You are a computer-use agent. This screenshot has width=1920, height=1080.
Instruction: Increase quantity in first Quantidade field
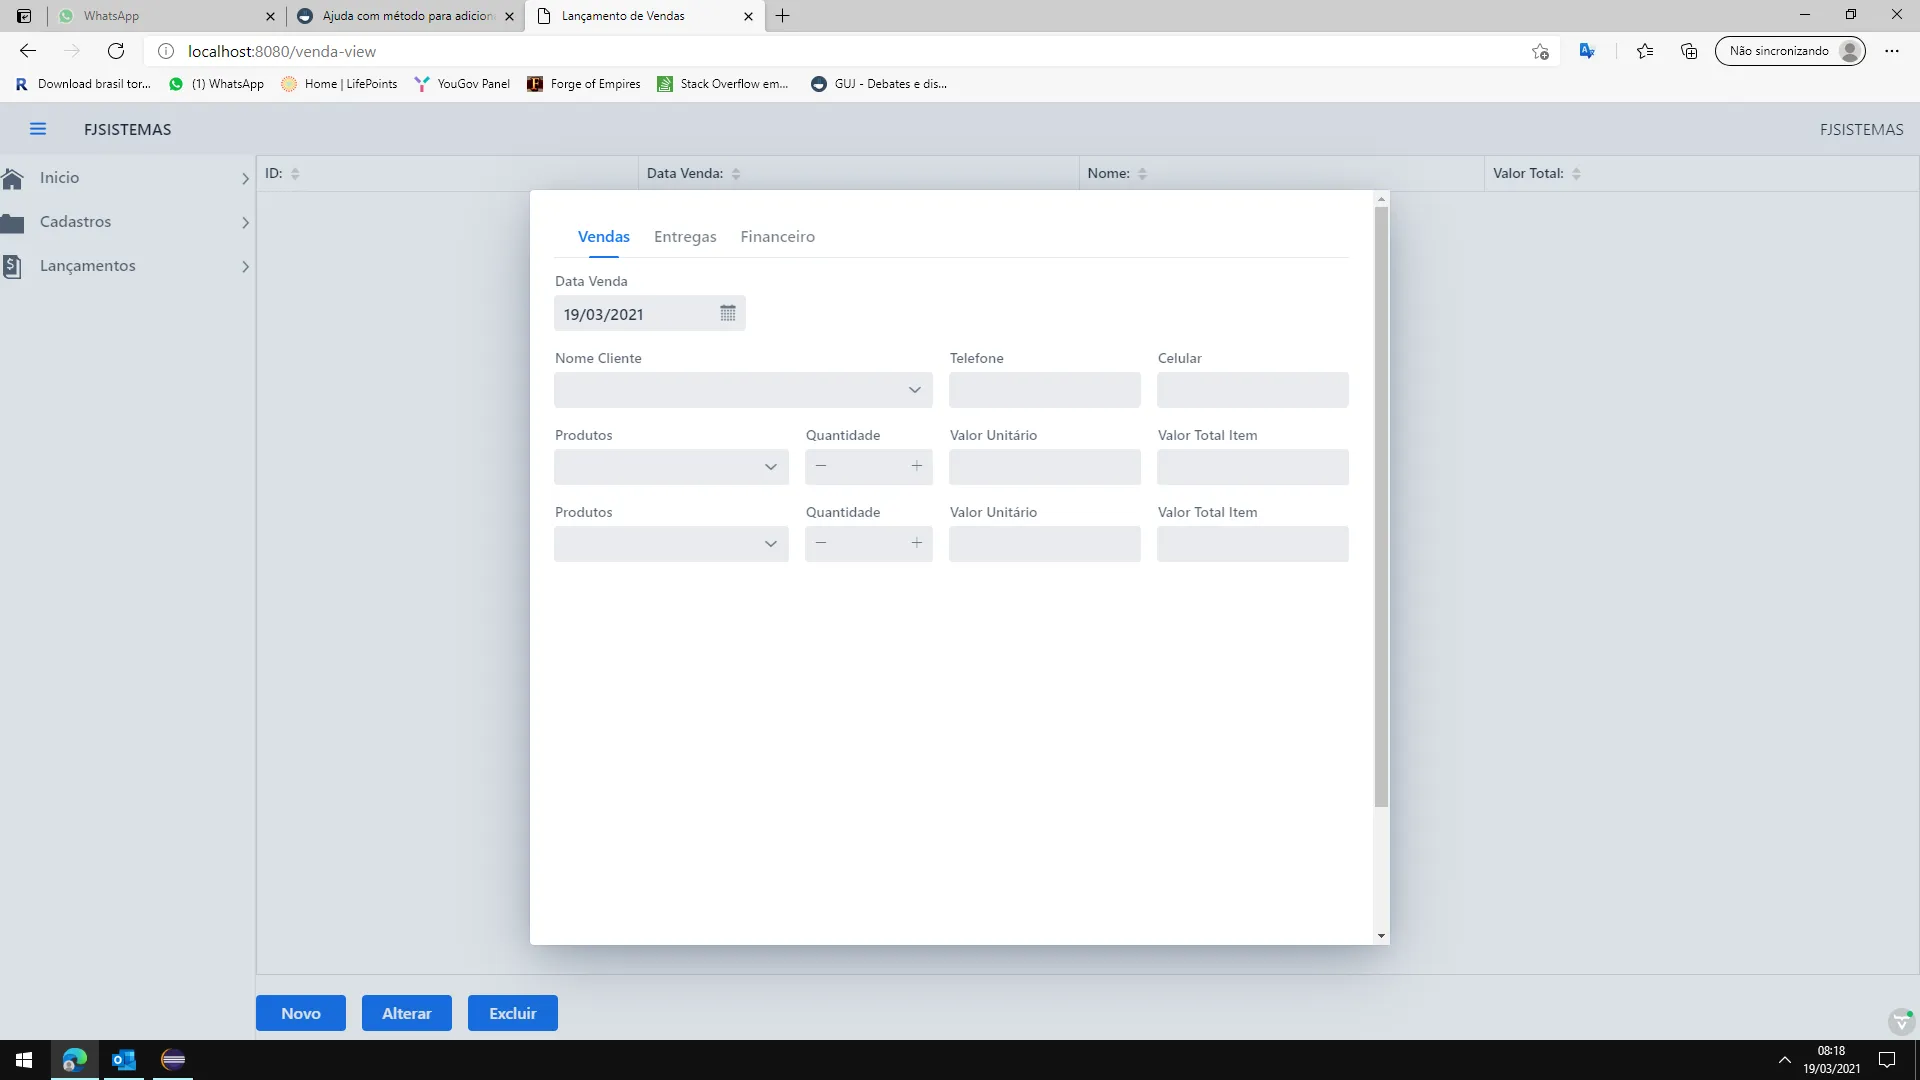point(916,466)
